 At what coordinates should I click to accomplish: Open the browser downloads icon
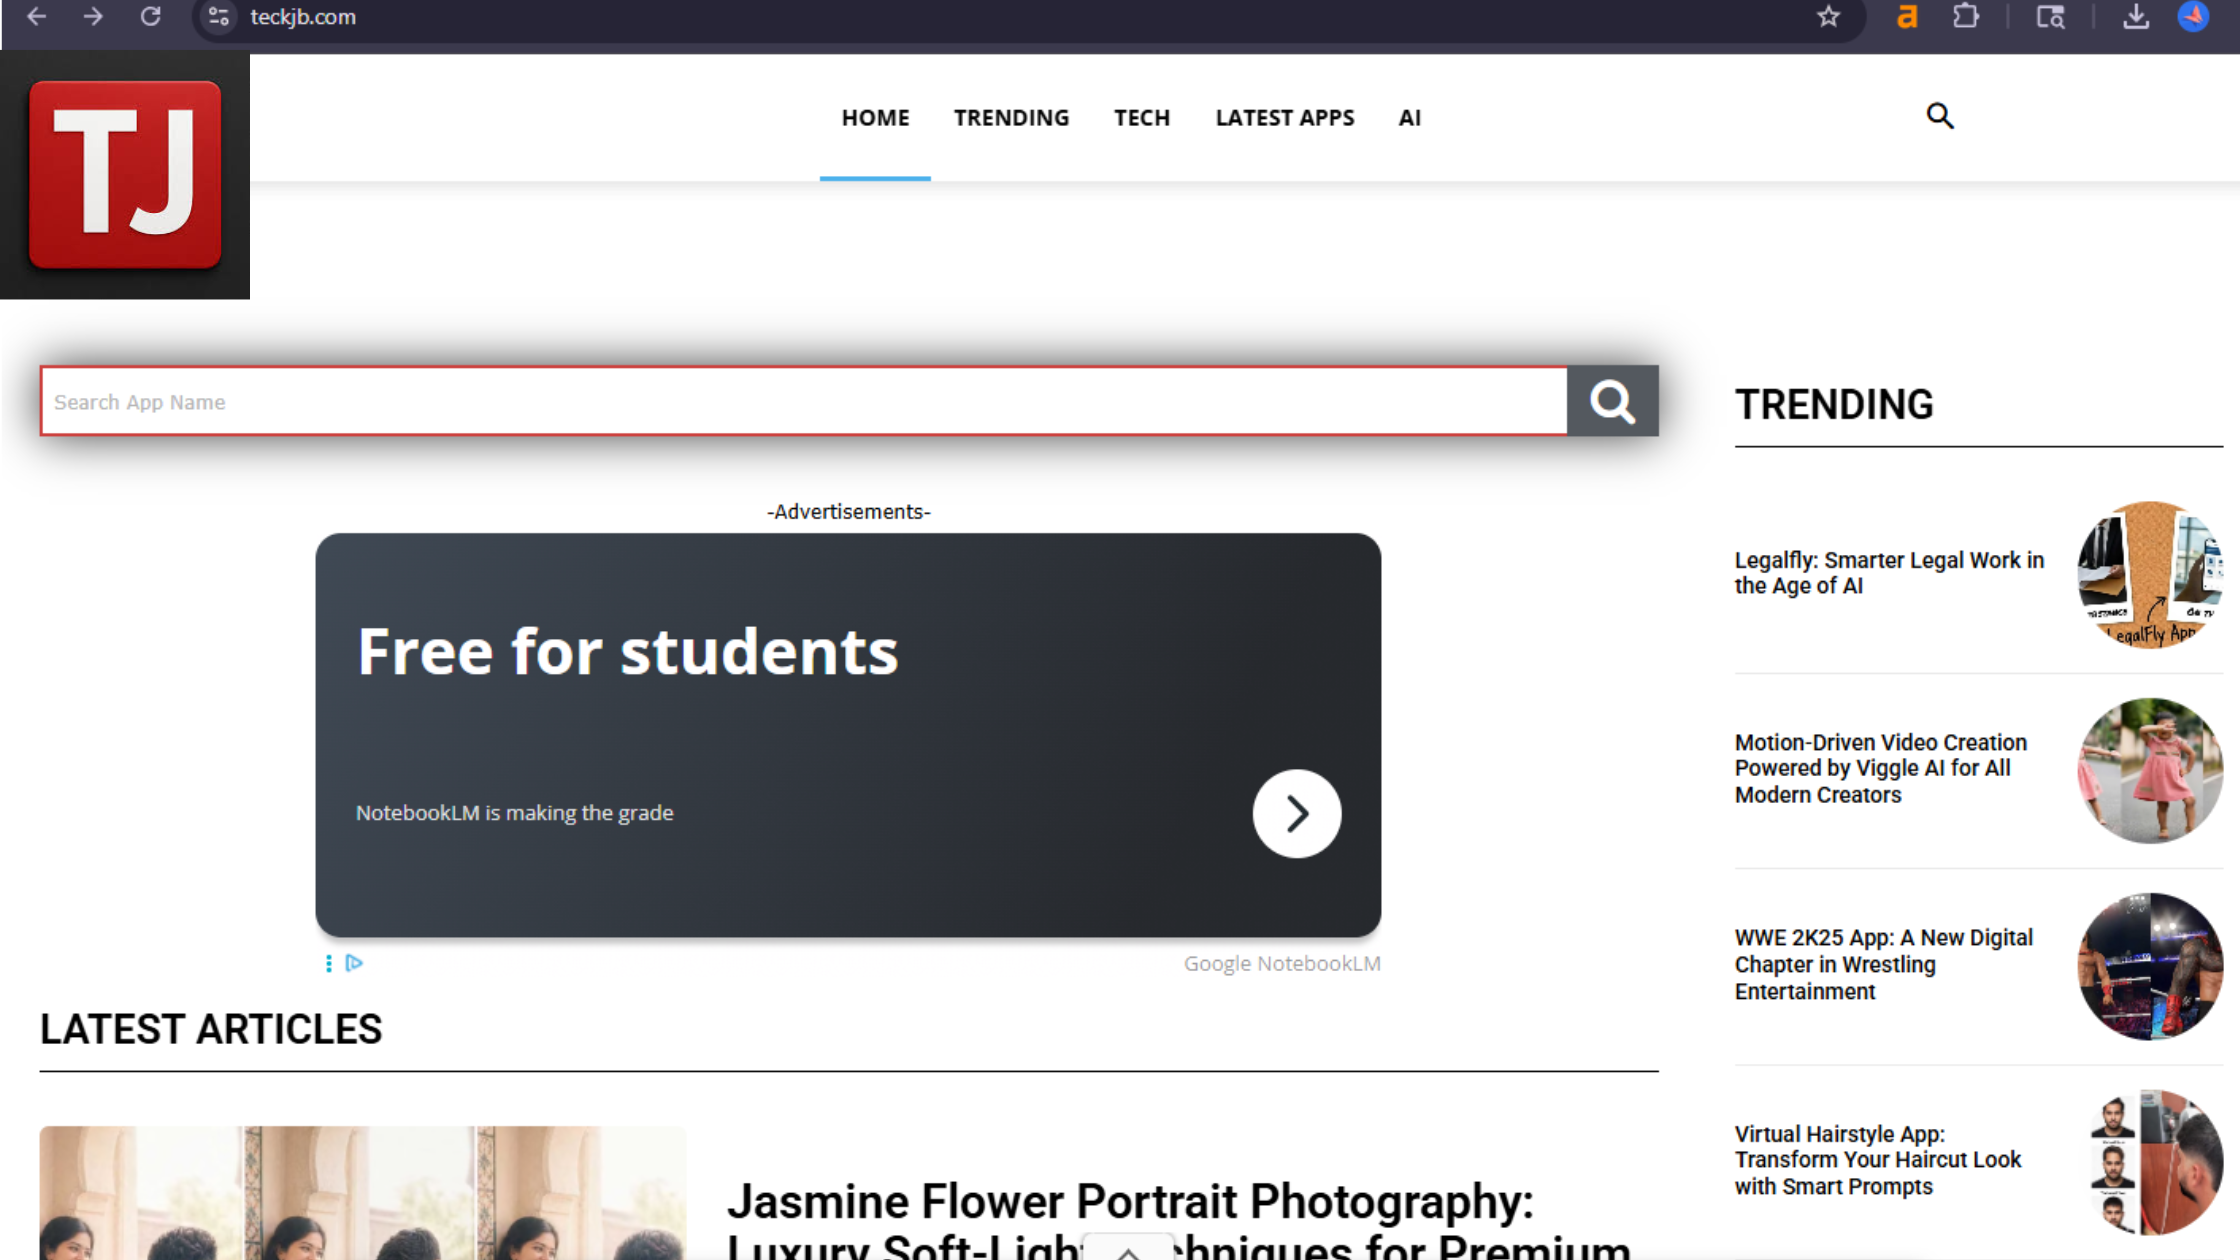click(2136, 17)
